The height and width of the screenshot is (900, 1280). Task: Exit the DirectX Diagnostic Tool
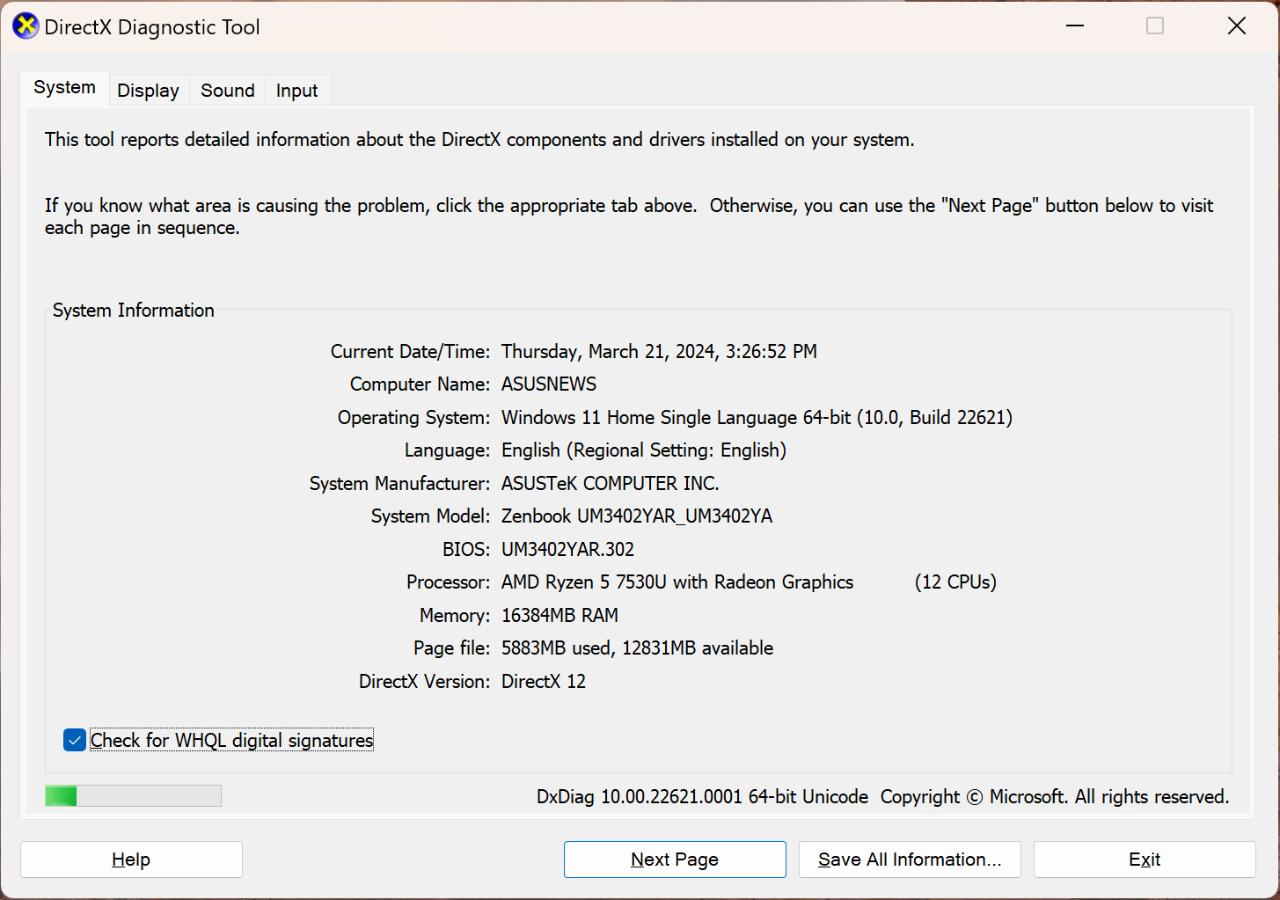tap(1144, 859)
